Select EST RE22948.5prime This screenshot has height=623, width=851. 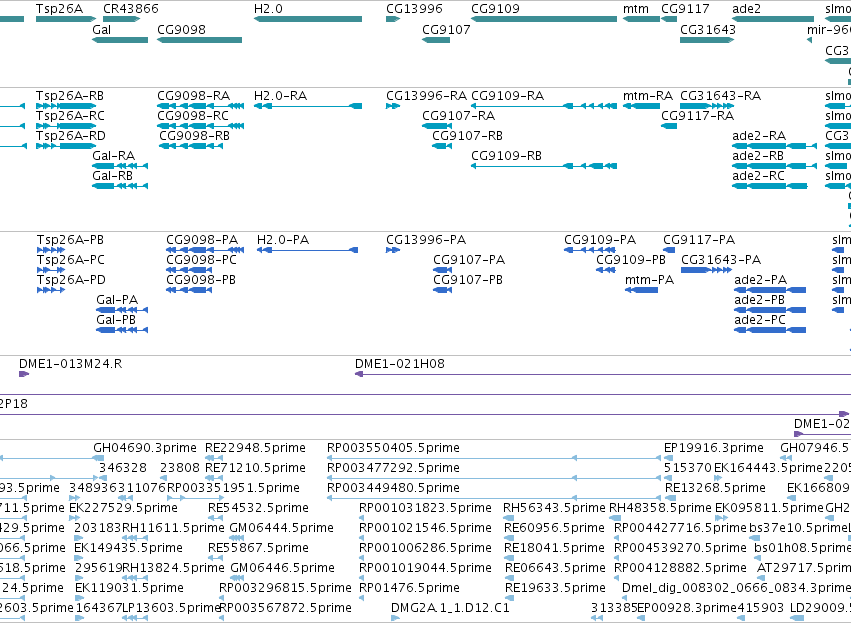coord(255,448)
